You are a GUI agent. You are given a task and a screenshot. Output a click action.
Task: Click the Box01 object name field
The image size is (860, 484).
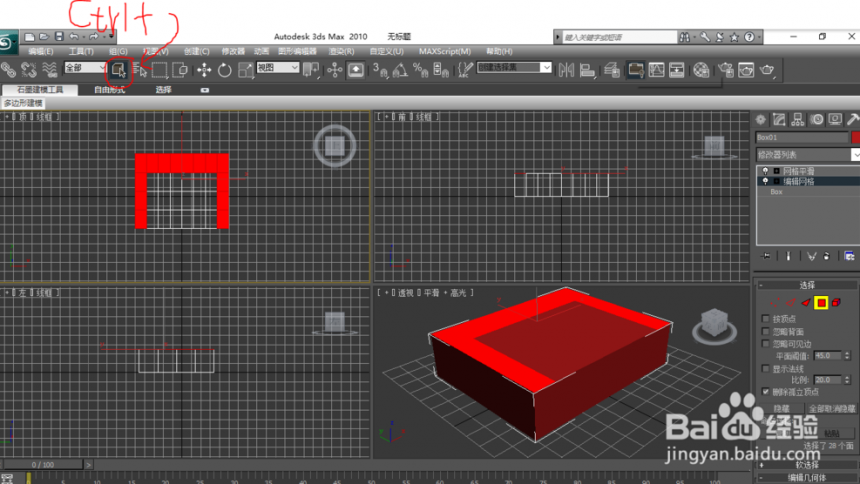coord(802,137)
